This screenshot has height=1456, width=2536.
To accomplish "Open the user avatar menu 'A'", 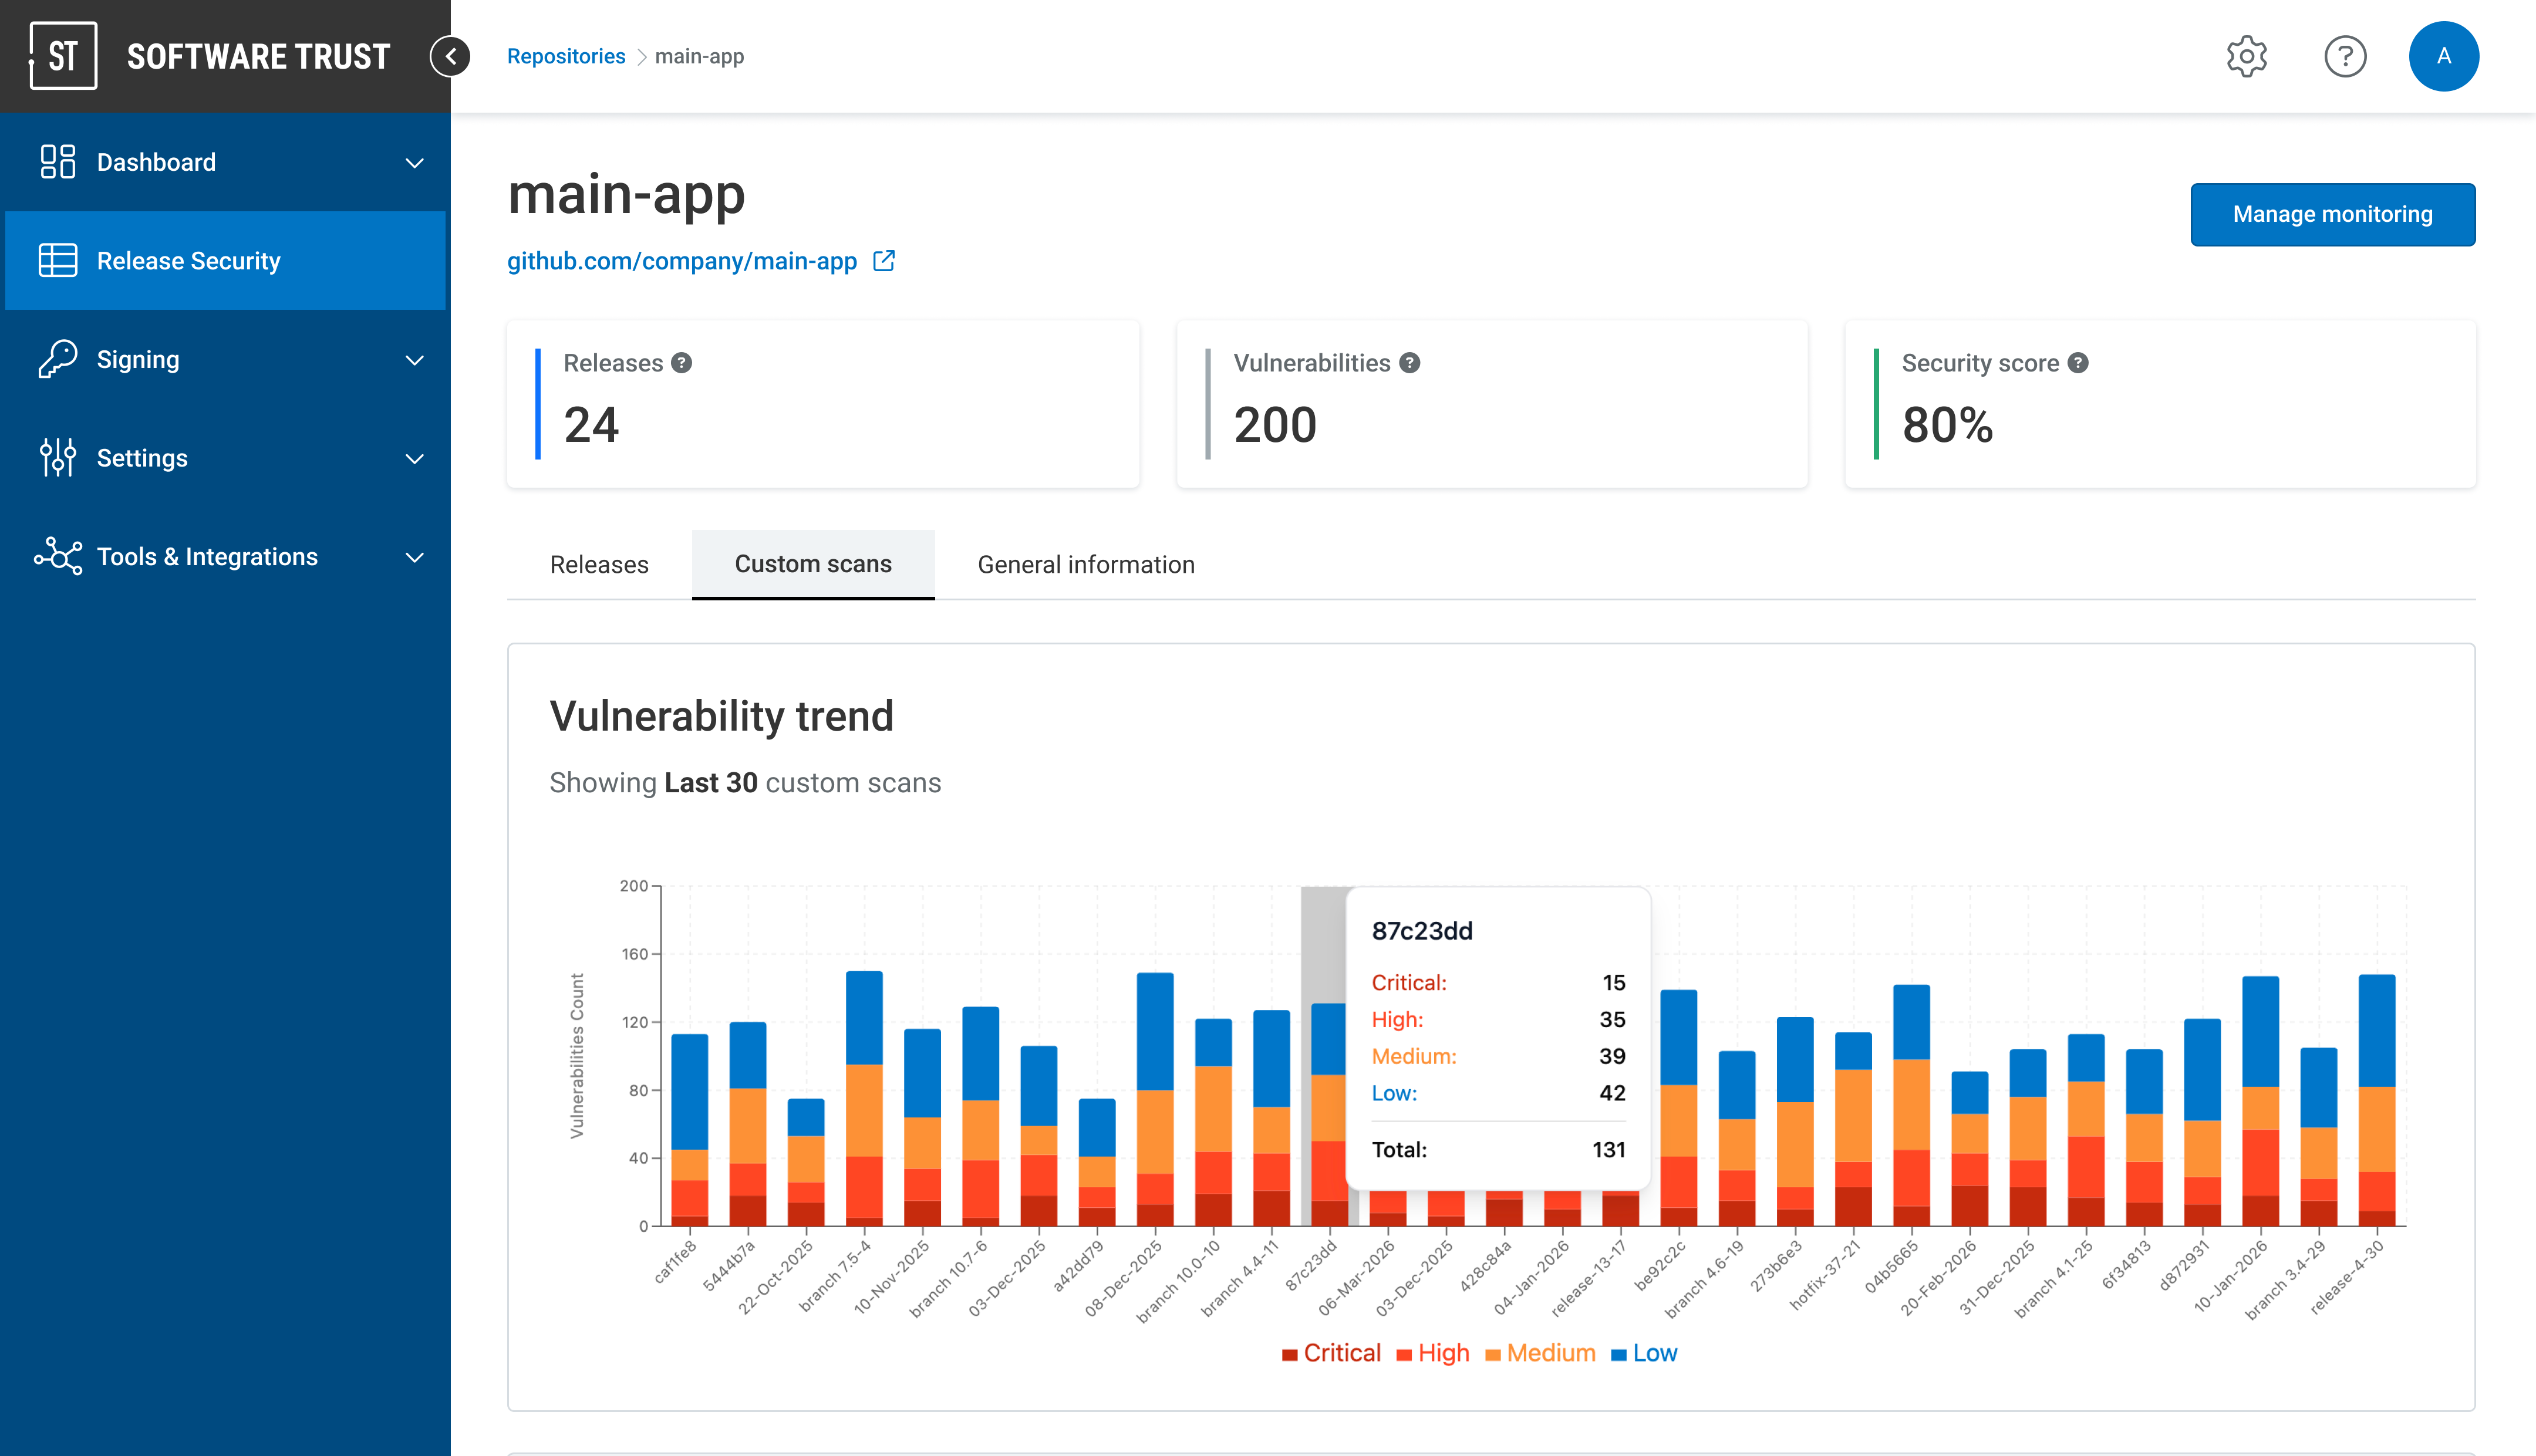I will click(x=2443, y=56).
